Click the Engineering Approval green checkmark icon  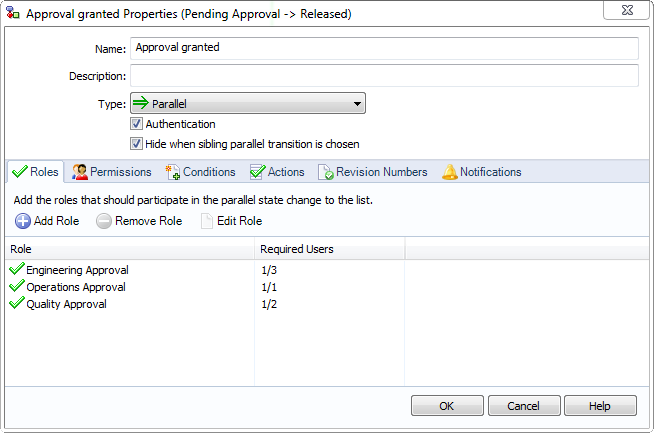[16, 269]
